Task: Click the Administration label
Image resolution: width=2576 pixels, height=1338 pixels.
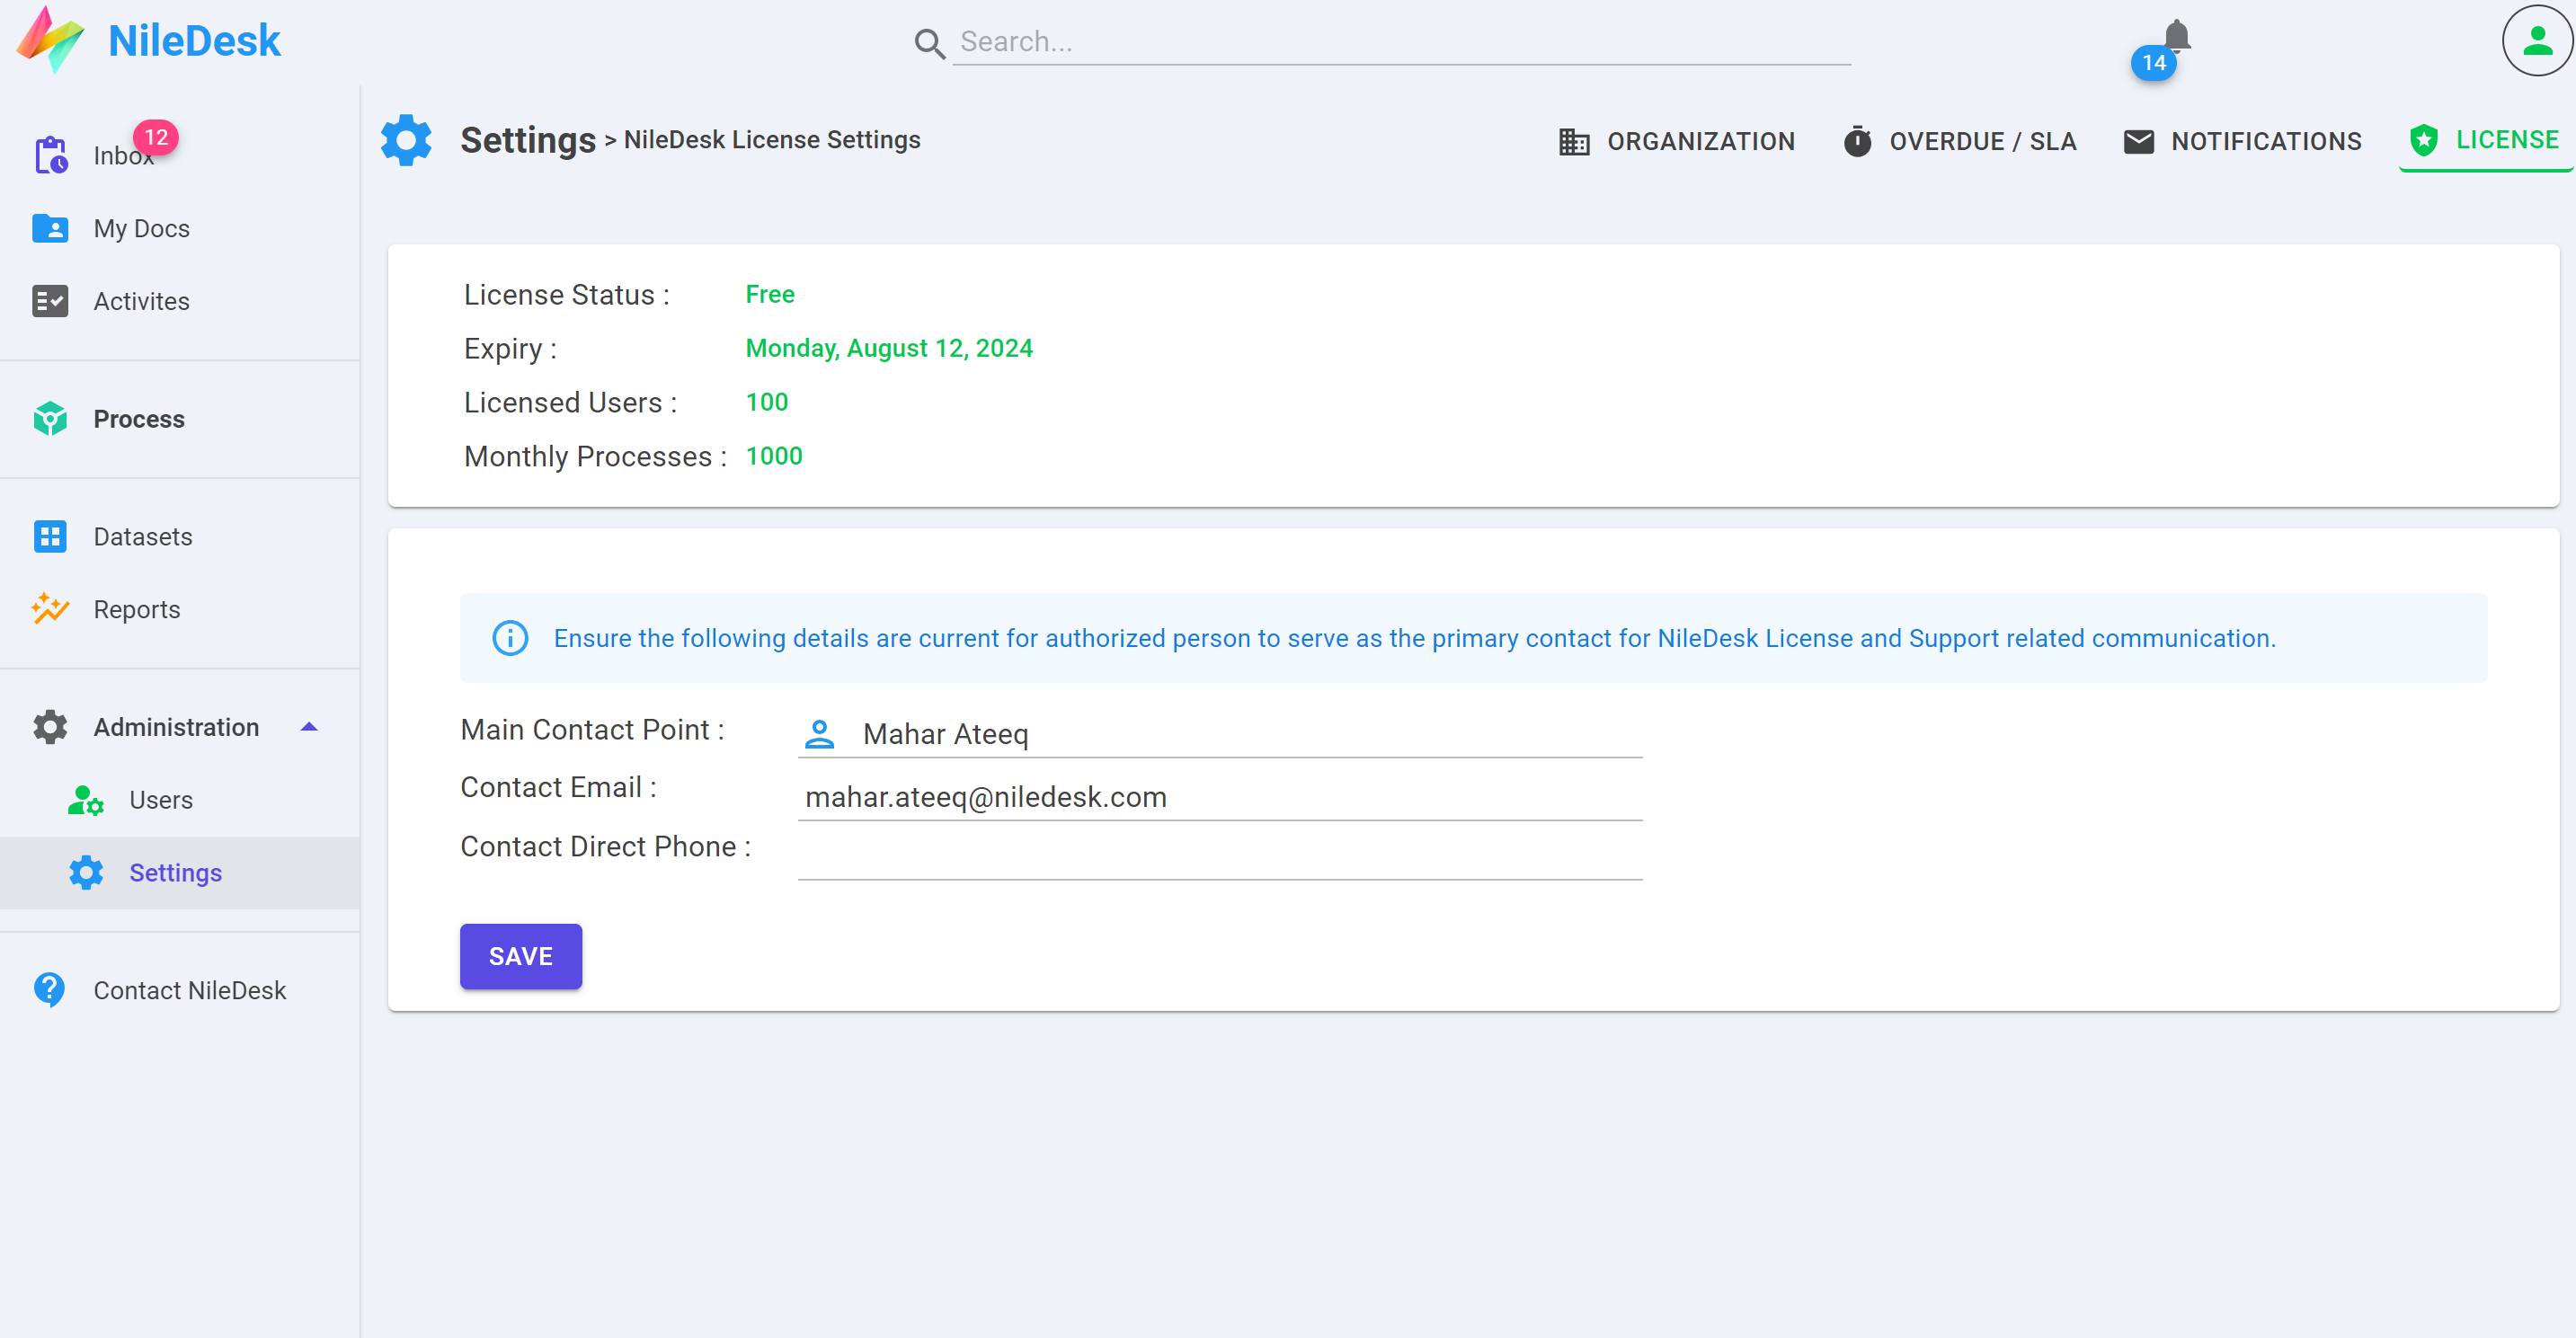Action: (176, 727)
